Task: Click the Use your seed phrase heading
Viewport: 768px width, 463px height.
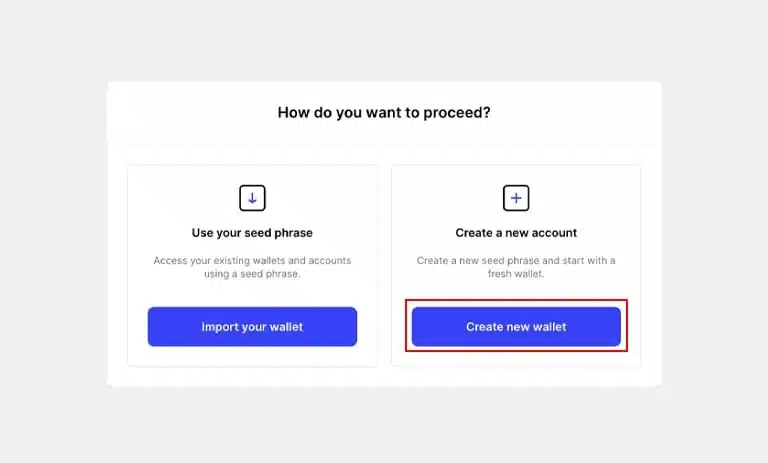Action: tap(252, 233)
